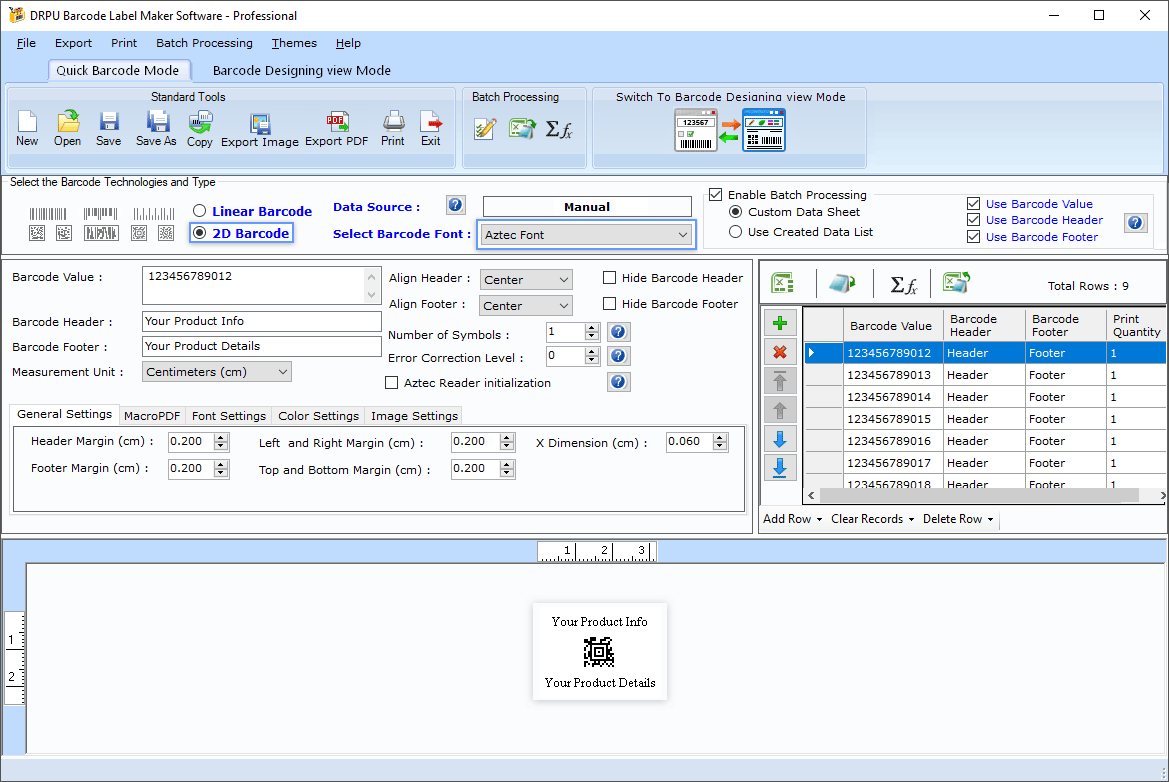
Task: Delete row with the red X icon
Action: click(780, 352)
